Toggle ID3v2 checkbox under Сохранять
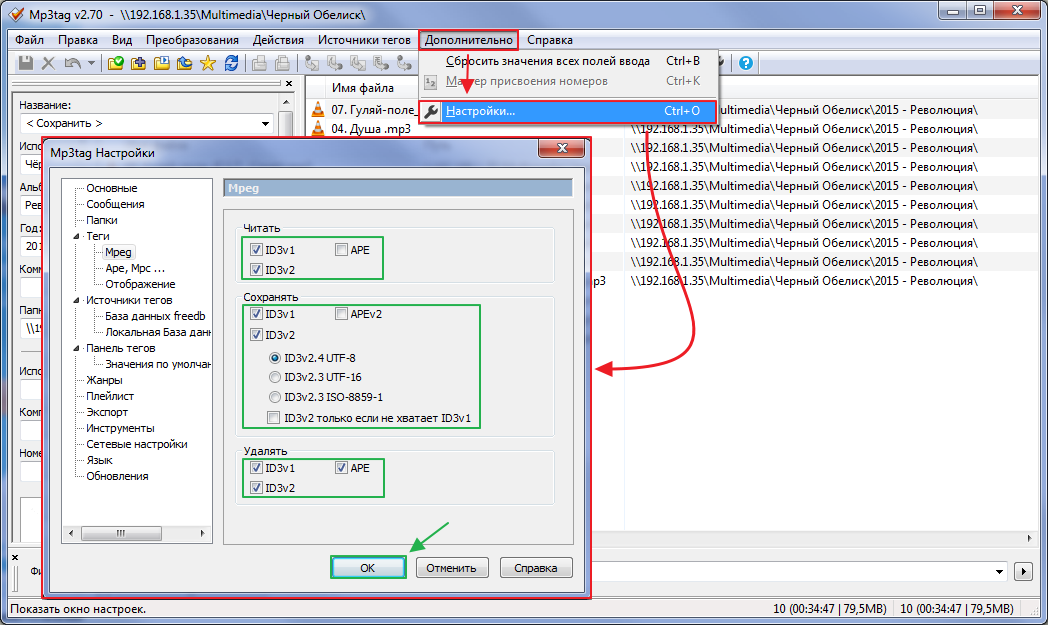 [x=256, y=334]
